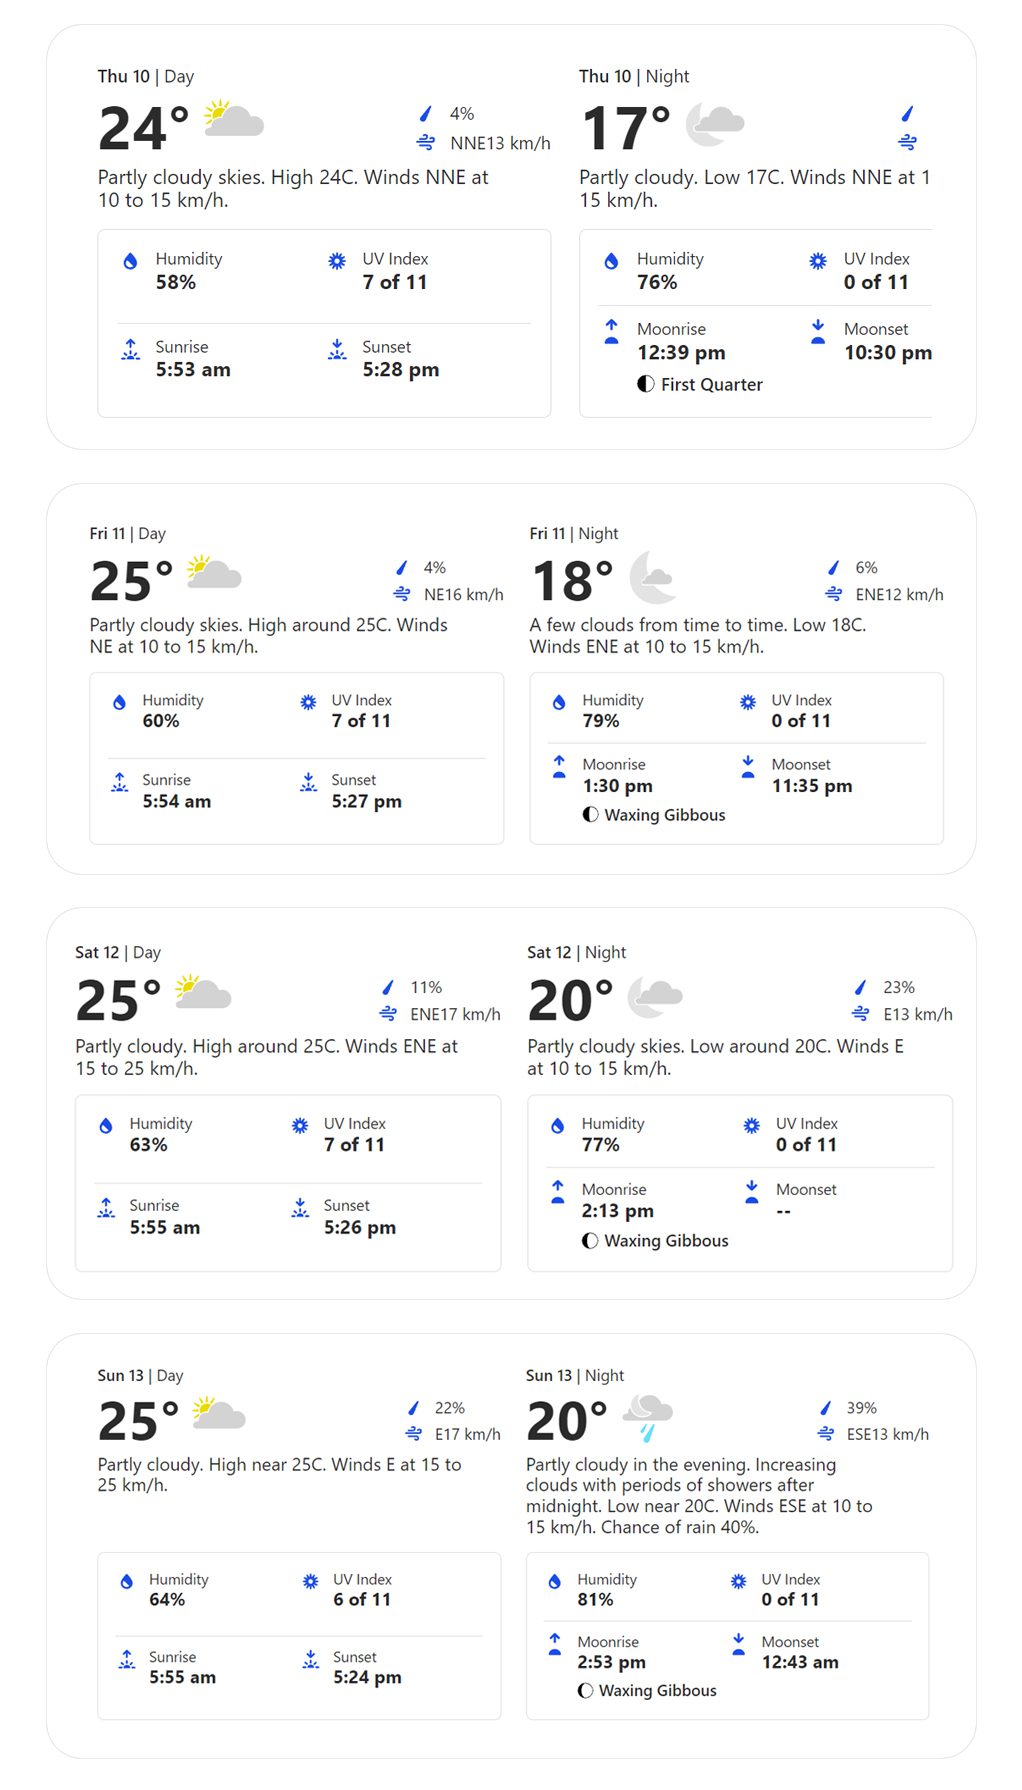Viewport: 1022px width, 1790px height.
Task: Click the First Quarter moon phase icon
Action: coord(646,384)
